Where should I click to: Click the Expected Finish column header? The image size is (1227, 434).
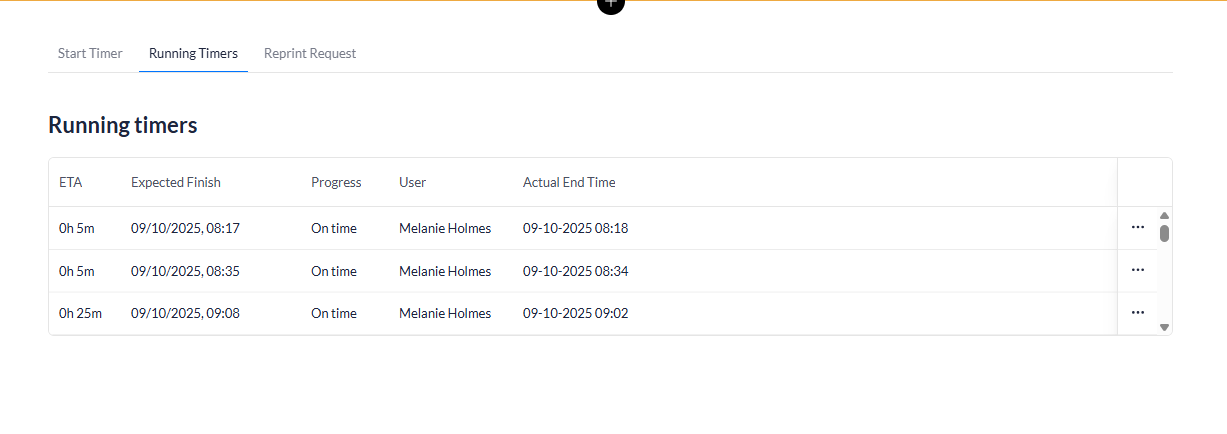176,182
